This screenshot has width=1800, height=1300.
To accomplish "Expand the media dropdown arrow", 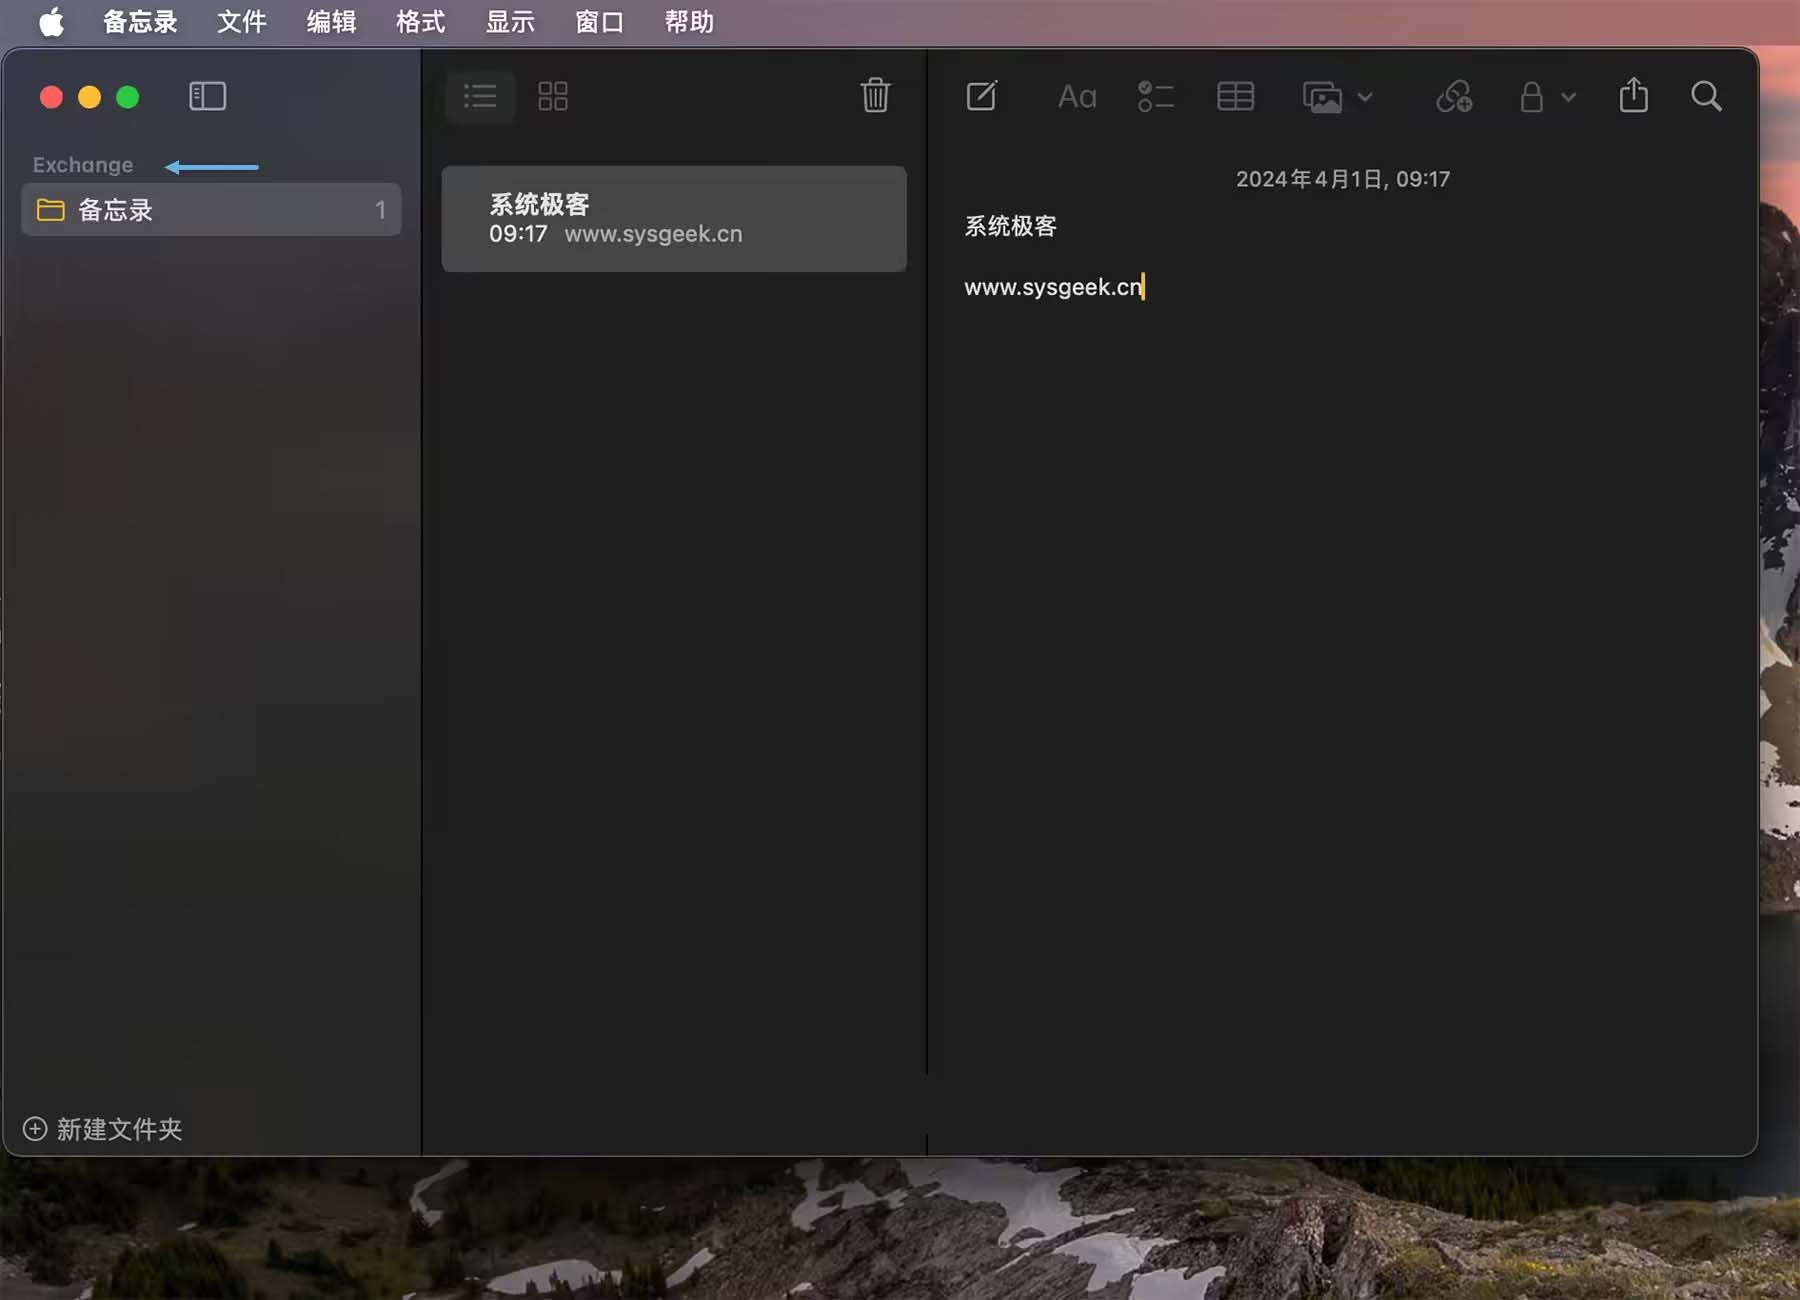I will click(x=1365, y=97).
